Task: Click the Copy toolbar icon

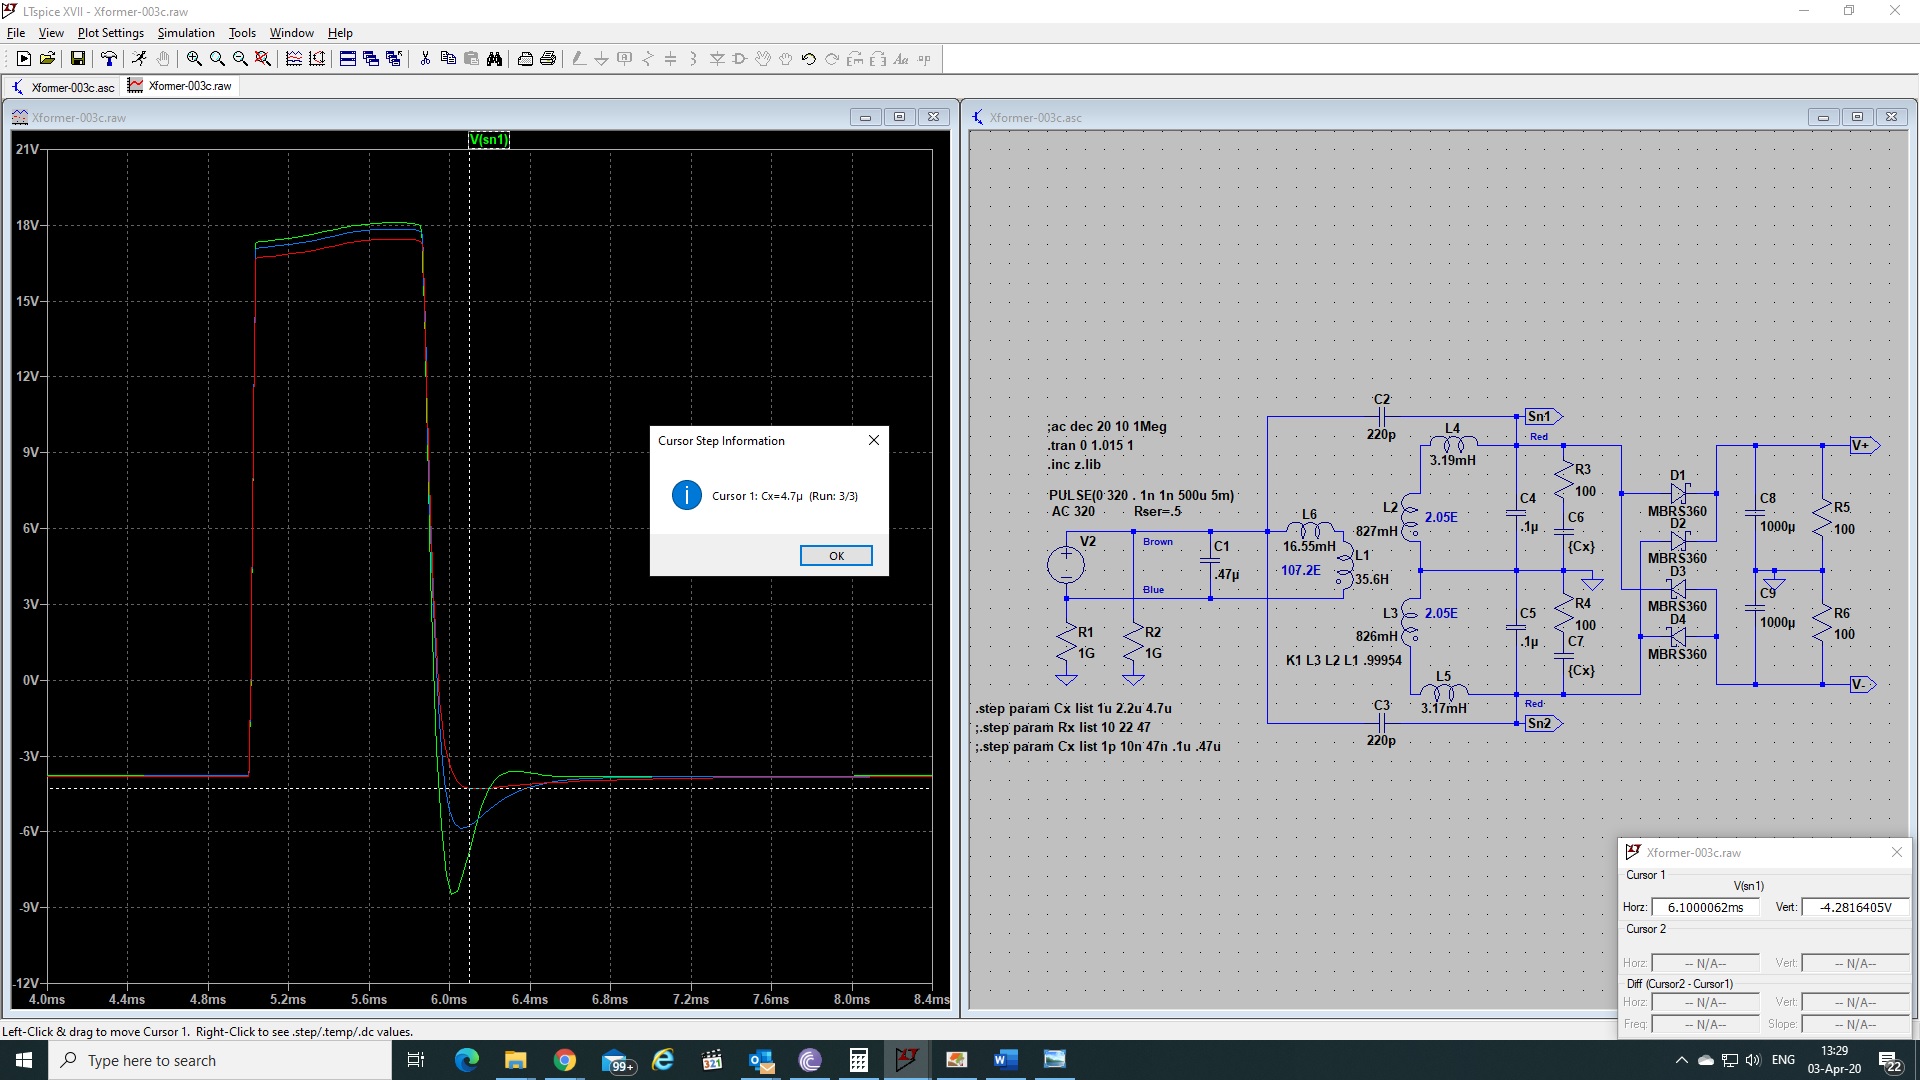Action: point(448,59)
